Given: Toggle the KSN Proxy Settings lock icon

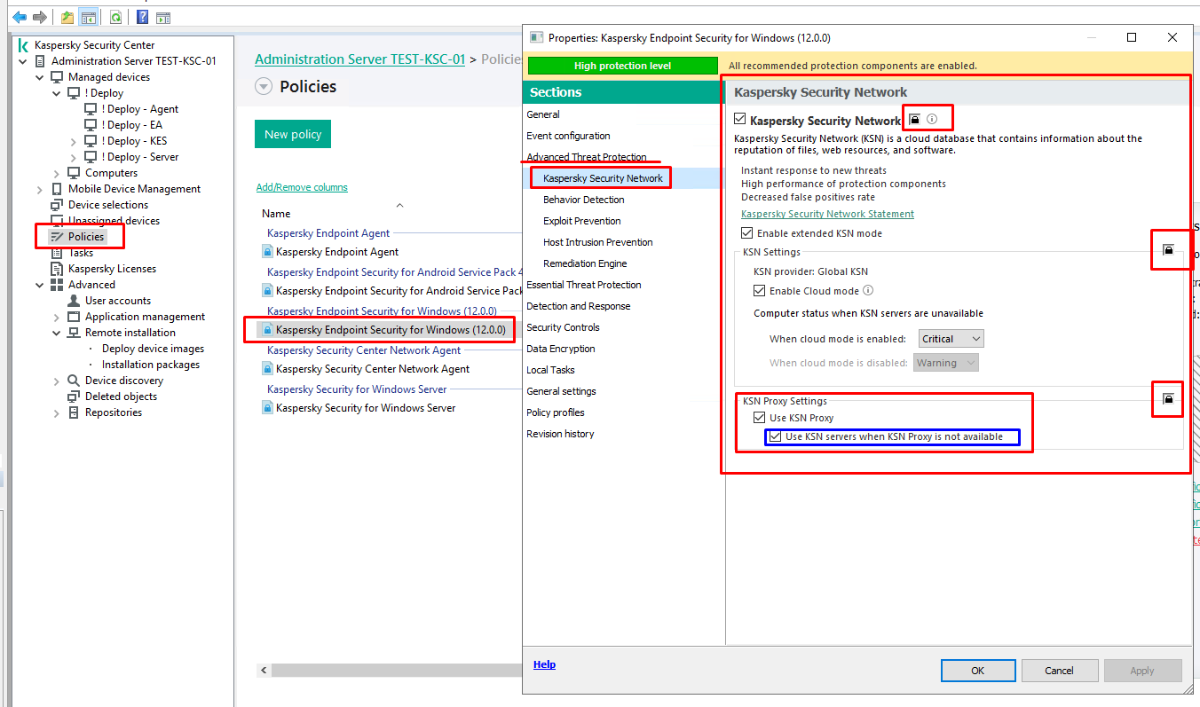Looking at the screenshot, I should coord(1167,399).
